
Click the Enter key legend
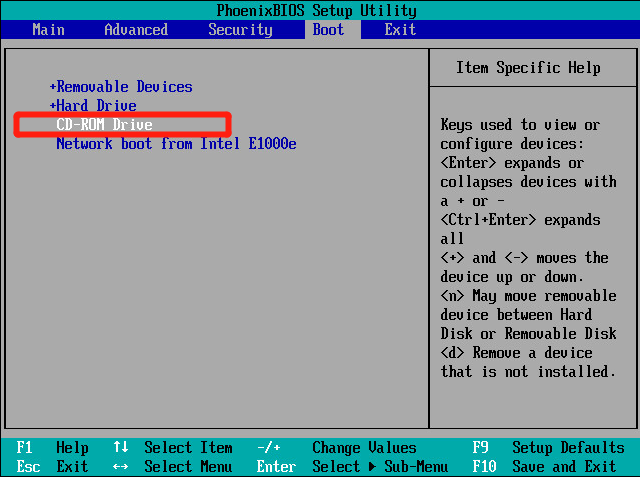[x=276, y=466]
